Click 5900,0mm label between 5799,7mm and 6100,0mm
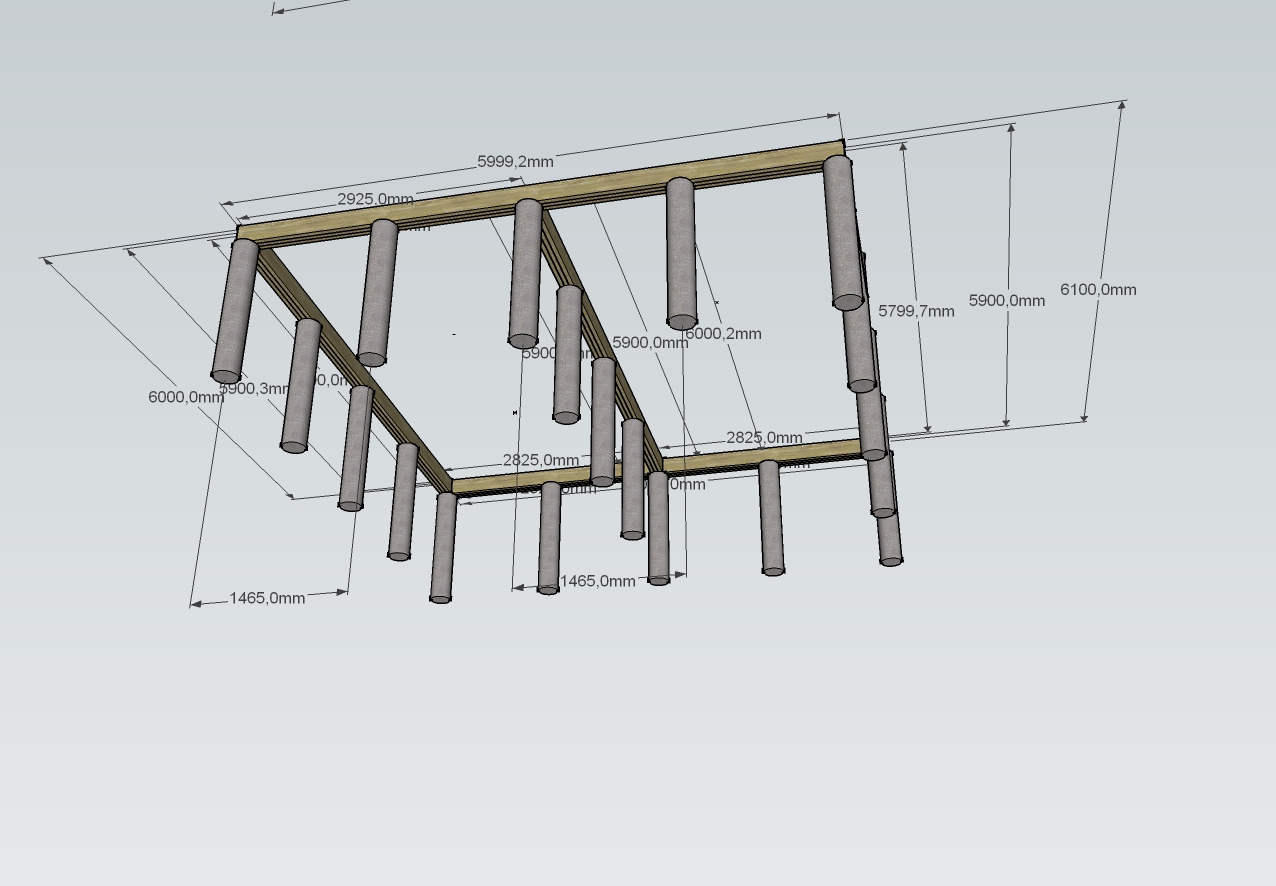This screenshot has height=886, width=1276. point(1007,300)
